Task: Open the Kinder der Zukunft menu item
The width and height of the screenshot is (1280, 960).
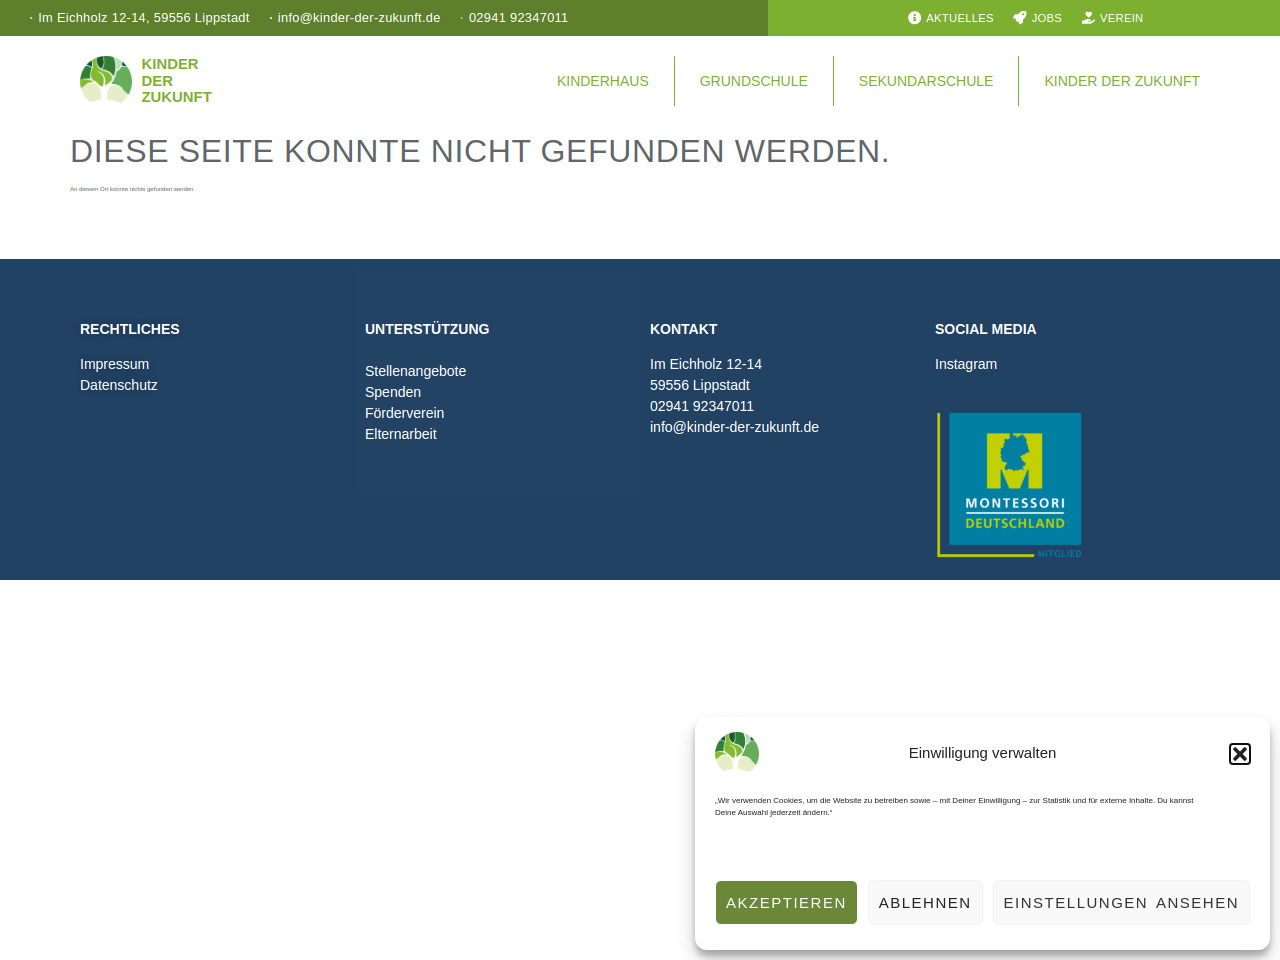Action: tap(1121, 81)
